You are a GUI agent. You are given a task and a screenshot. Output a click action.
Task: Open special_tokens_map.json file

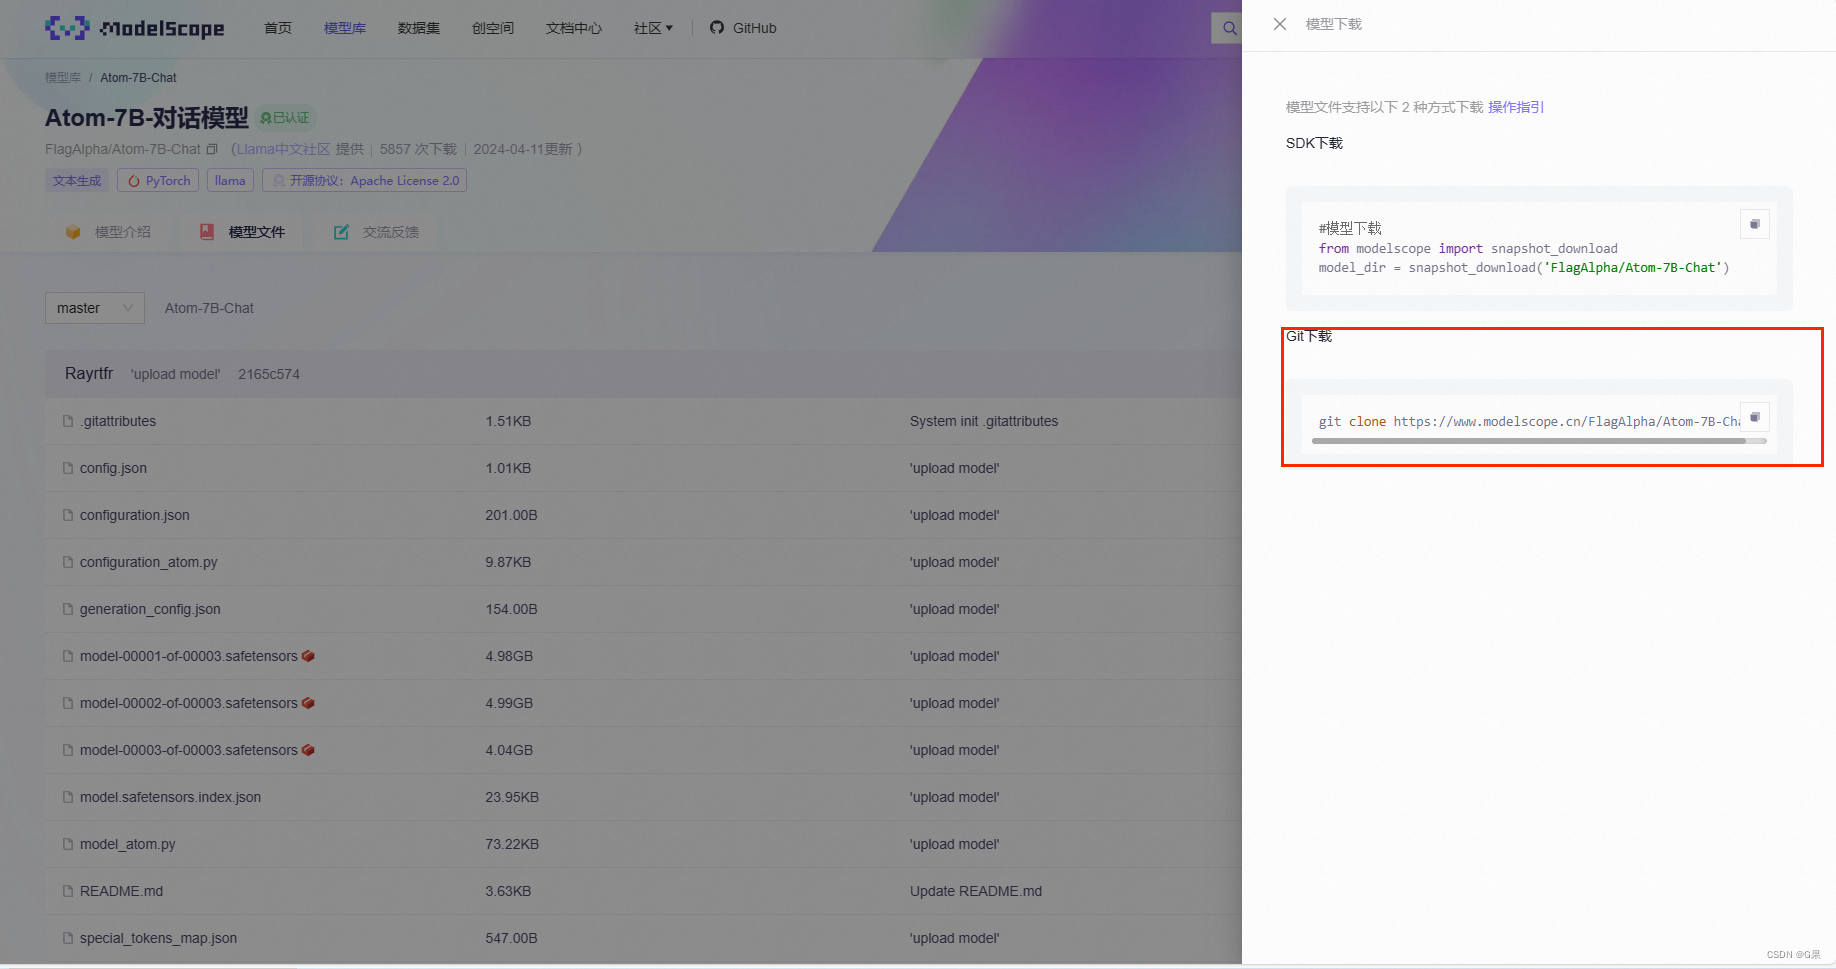pyautogui.click(x=158, y=938)
